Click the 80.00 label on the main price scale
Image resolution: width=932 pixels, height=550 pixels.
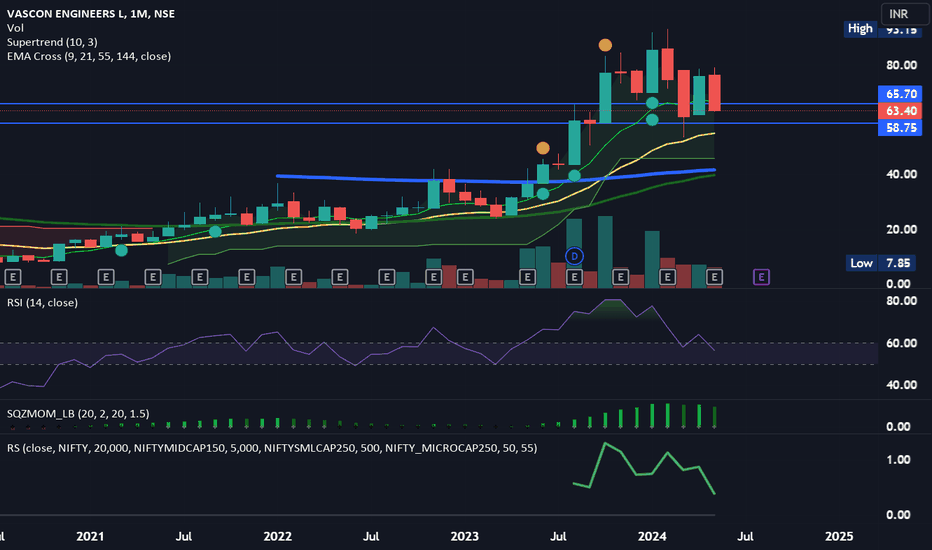pyautogui.click(x=902, y=65)
